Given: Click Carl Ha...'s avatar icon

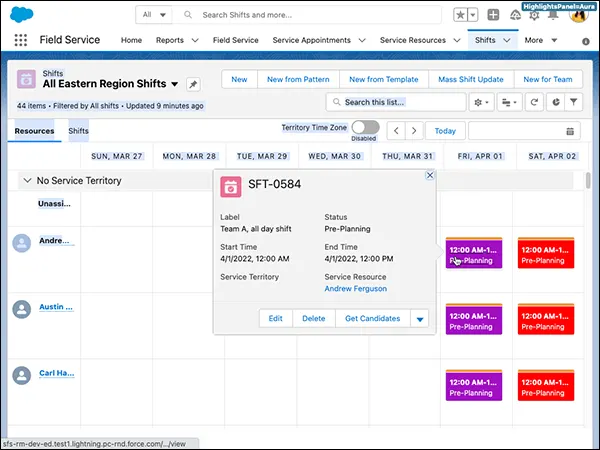Looking at the screenshot, I should point(22,375).
